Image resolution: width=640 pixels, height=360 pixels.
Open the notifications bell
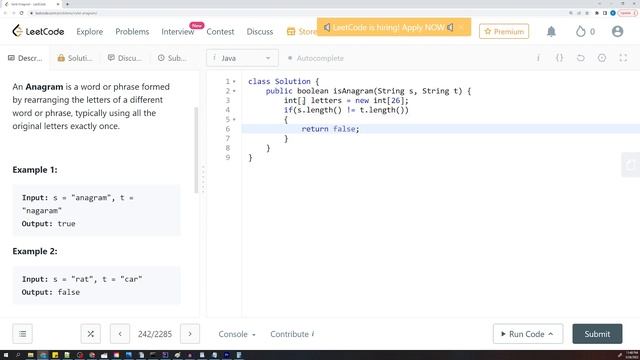(x=551, y=31)
